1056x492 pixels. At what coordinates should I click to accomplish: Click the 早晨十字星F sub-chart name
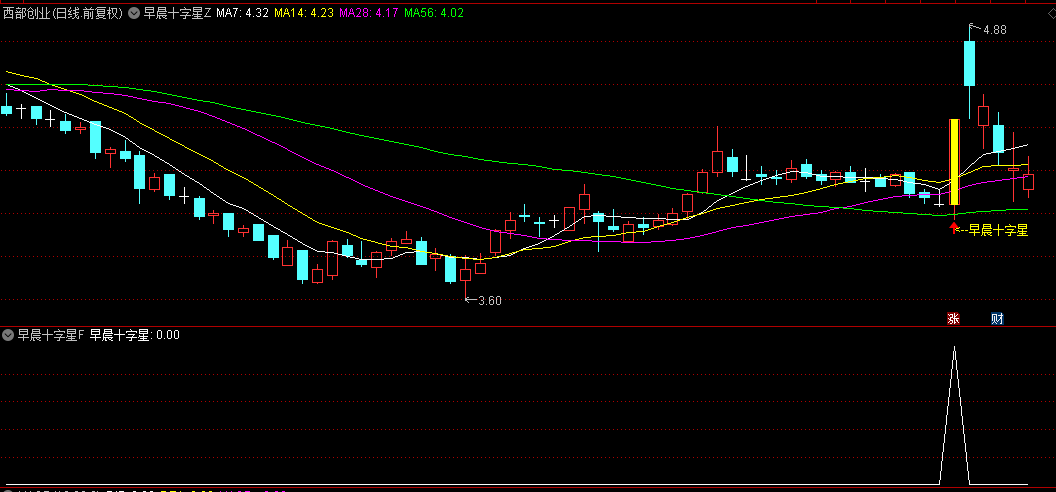51,335
